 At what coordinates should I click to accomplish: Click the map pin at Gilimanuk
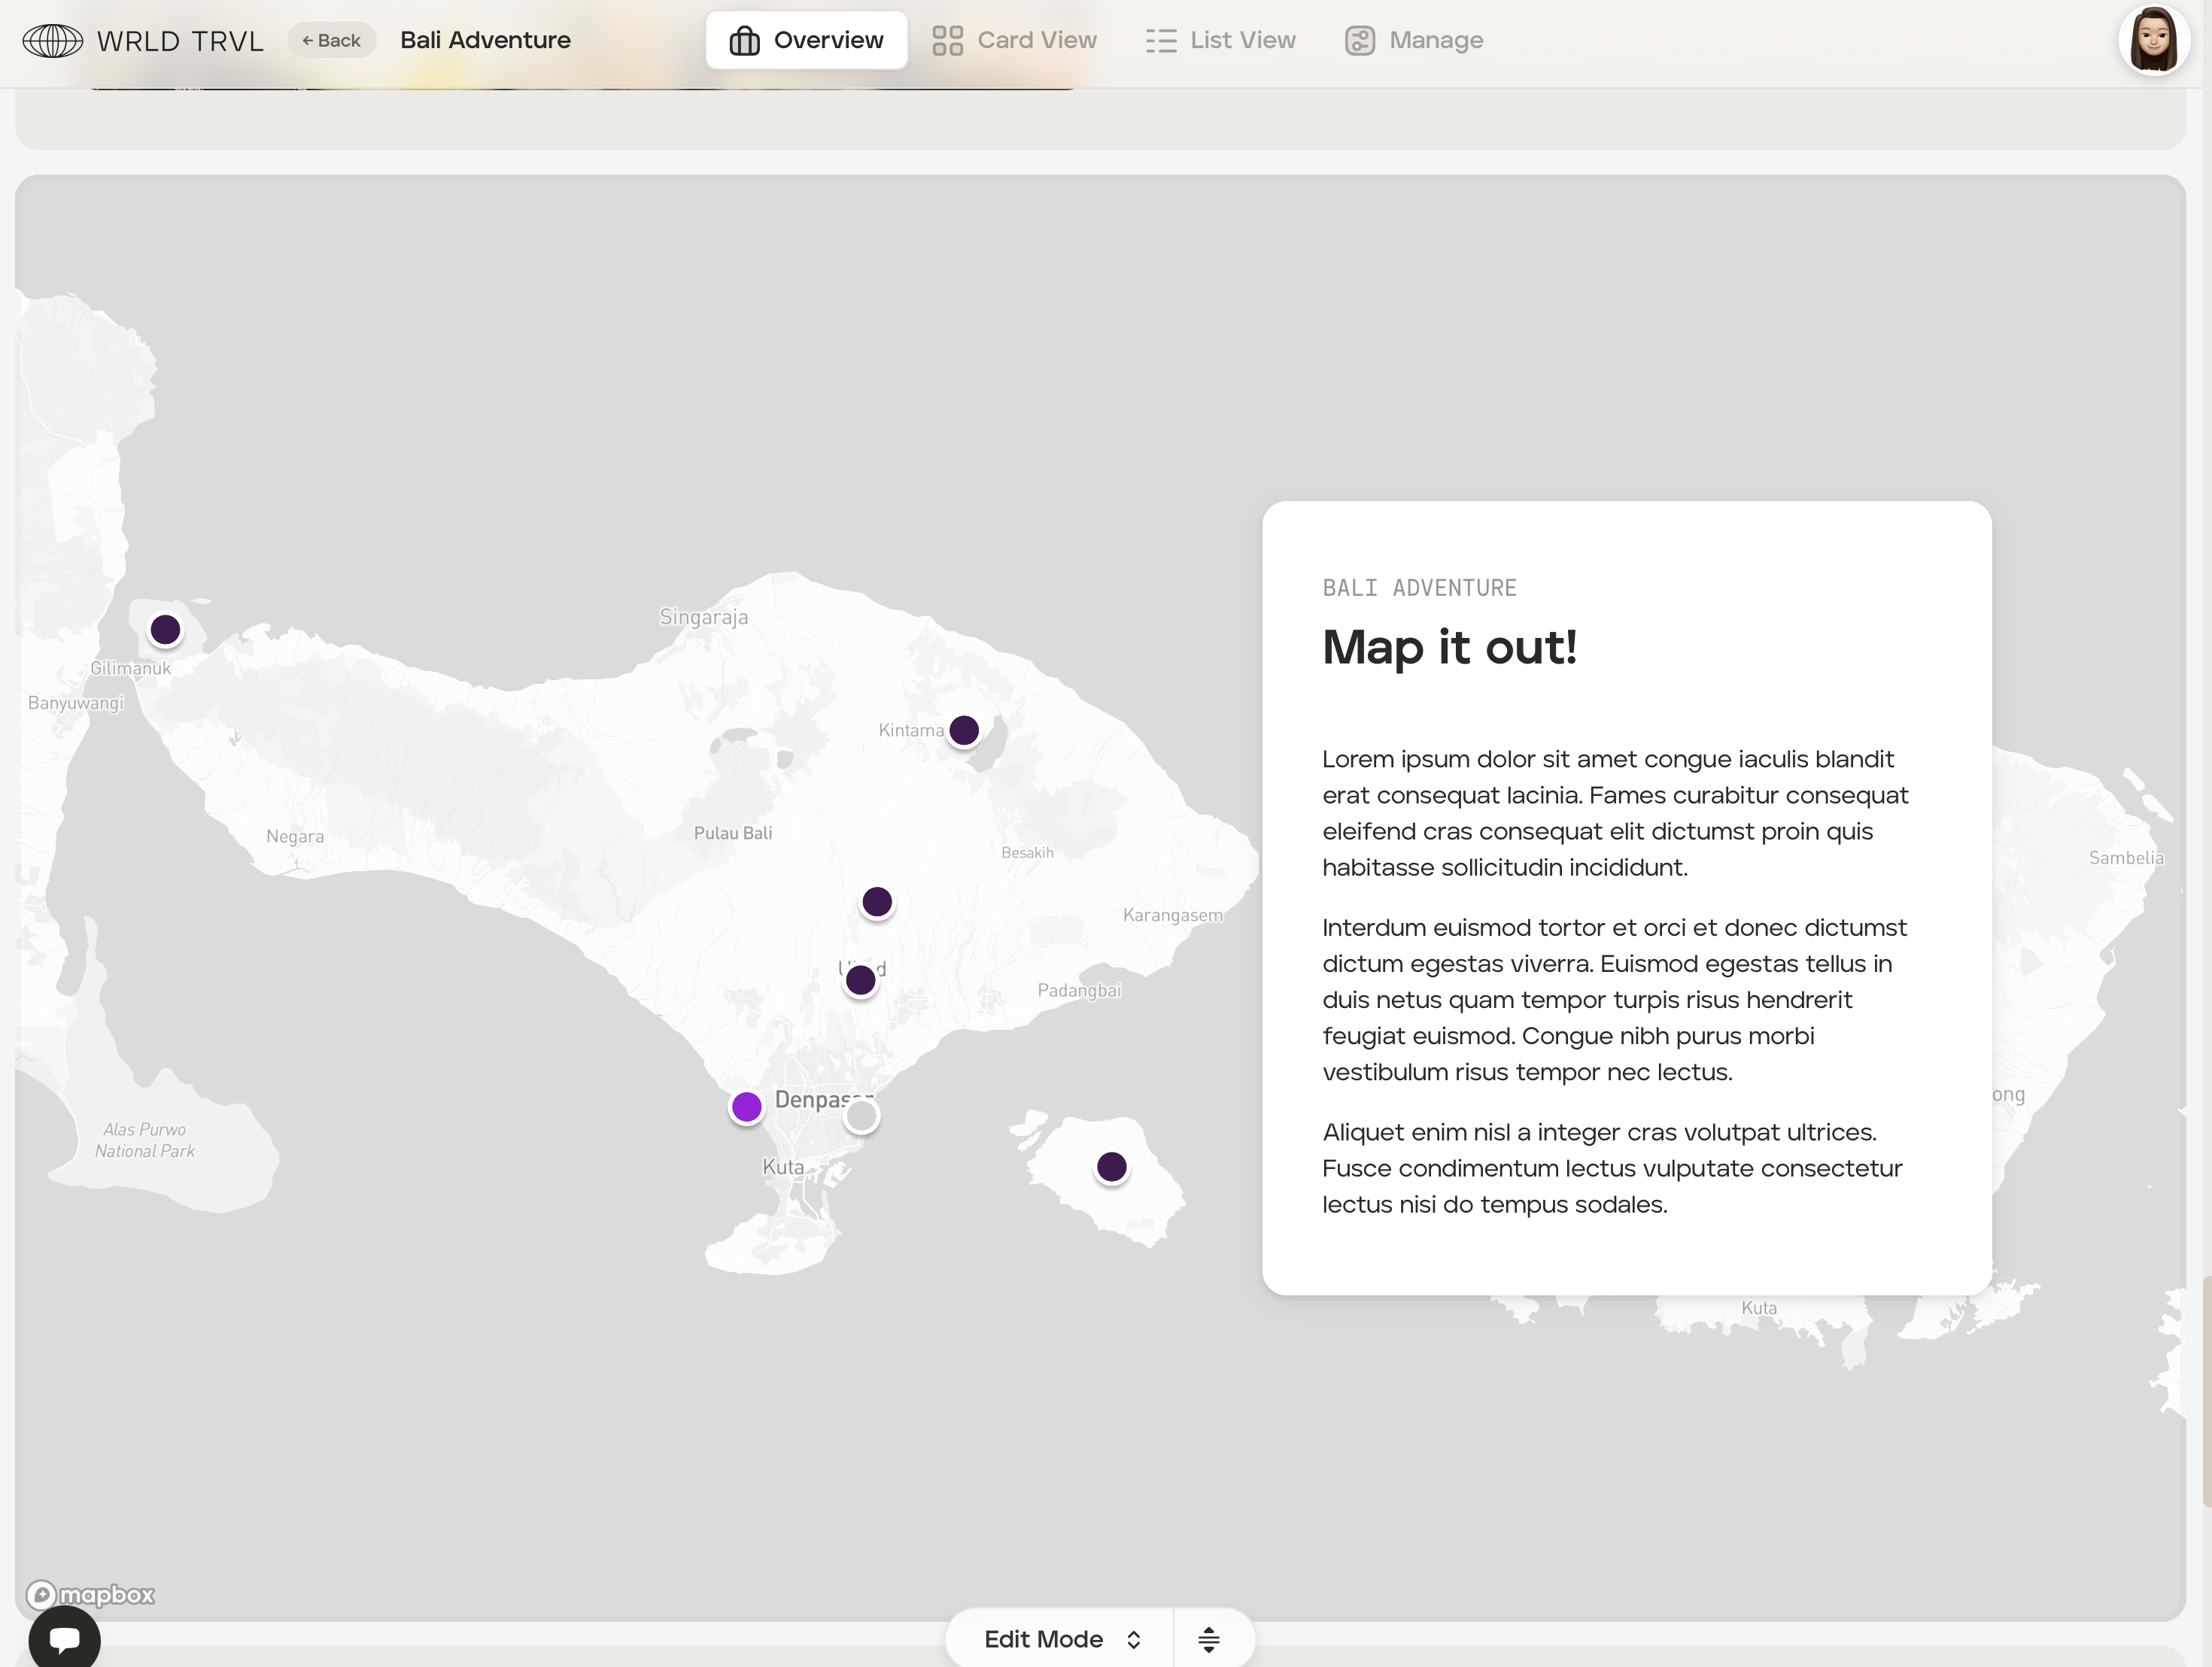165,630
